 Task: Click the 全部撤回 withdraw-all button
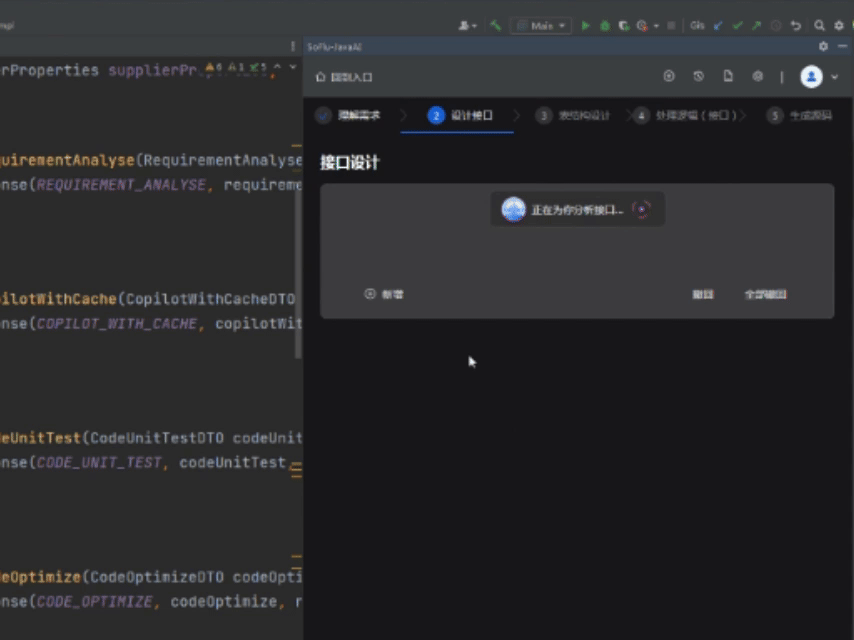765,295
